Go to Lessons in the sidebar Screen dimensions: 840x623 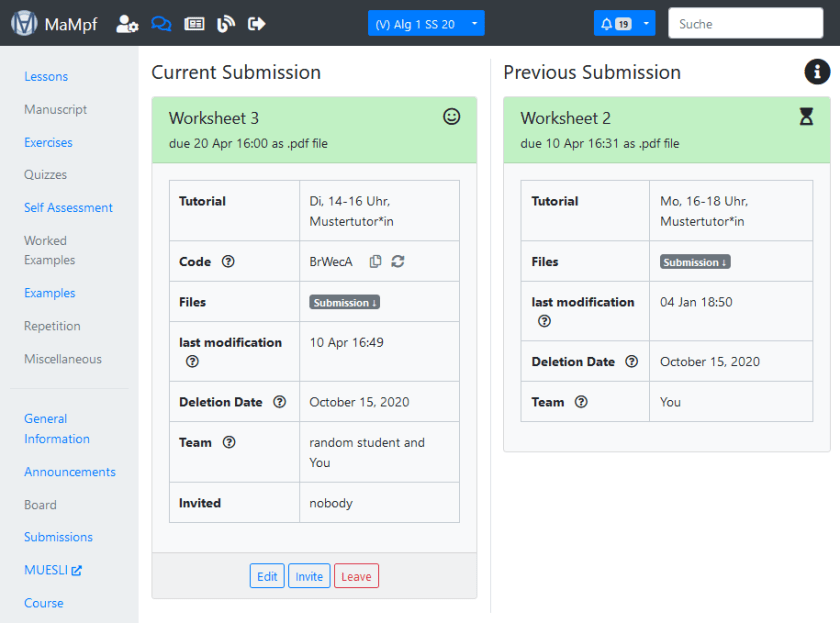pyautogui.click(x=46, y=77)
